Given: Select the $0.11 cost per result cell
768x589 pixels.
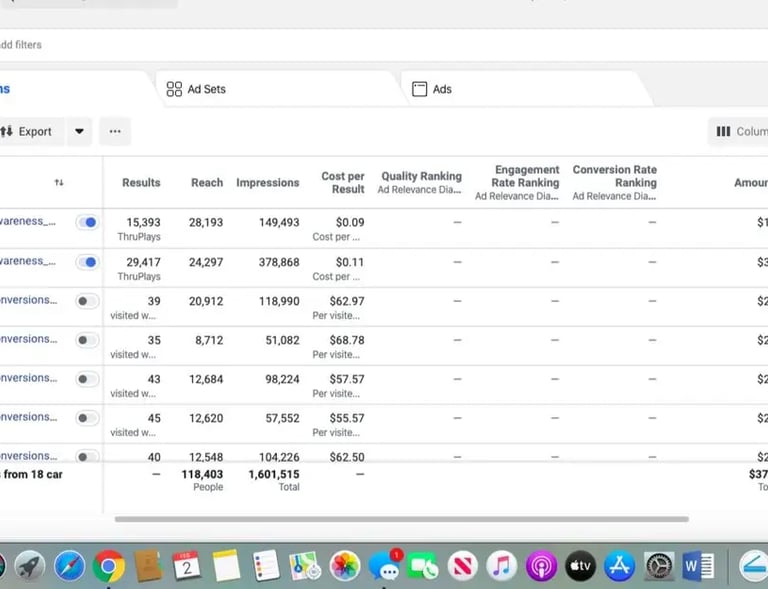Looking at the screenshot, I should 350,262.
